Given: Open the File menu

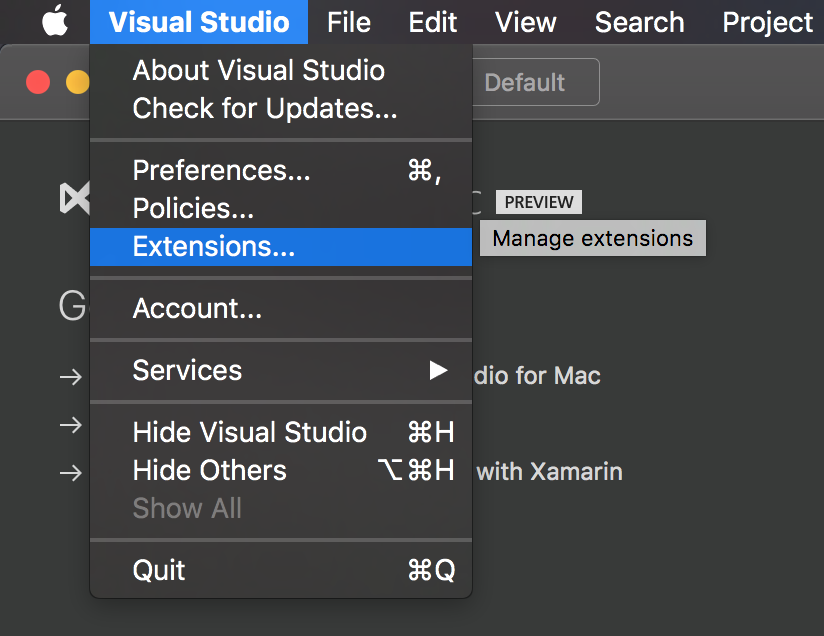Looking at the screenshot, I should coord(349,22).
